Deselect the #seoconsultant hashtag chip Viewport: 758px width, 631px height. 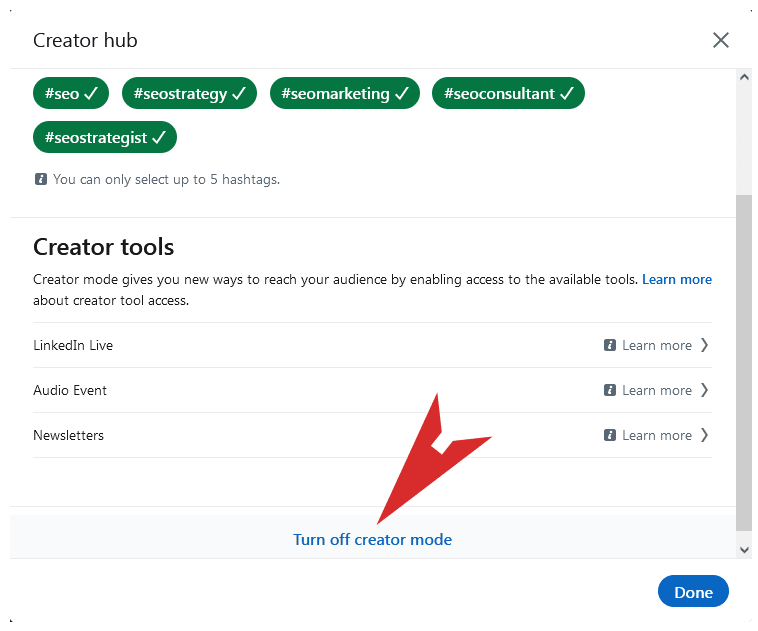coord(508,93)
